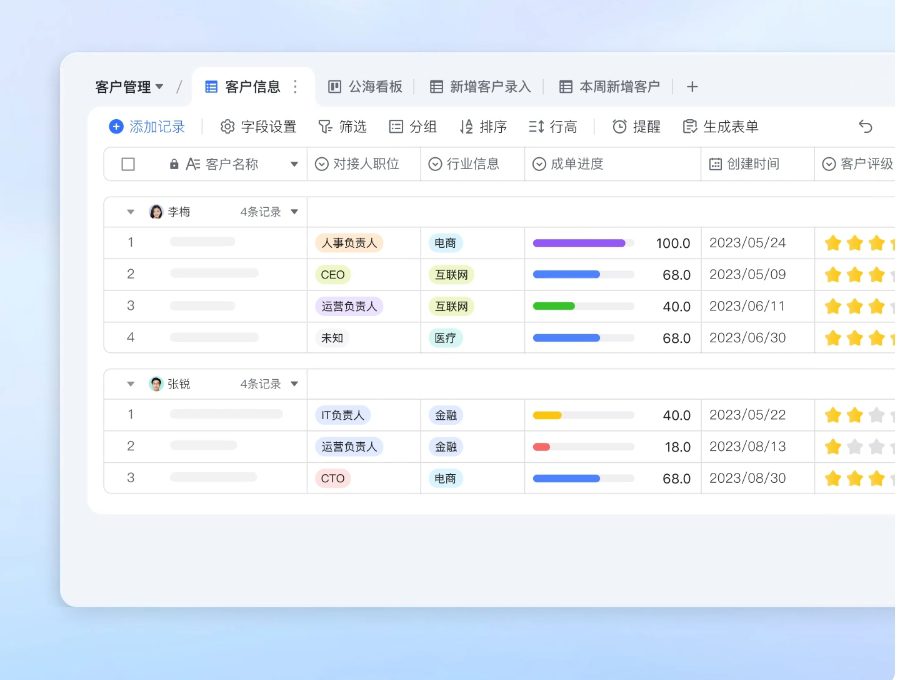Click the text type icon of 客户名称
Screen dimensions: 897x680
[193, 164]
